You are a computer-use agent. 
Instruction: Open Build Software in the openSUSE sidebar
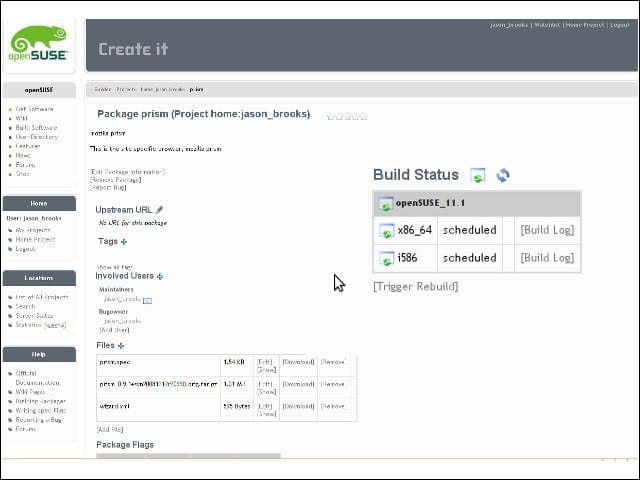click(x=36, y=127)
